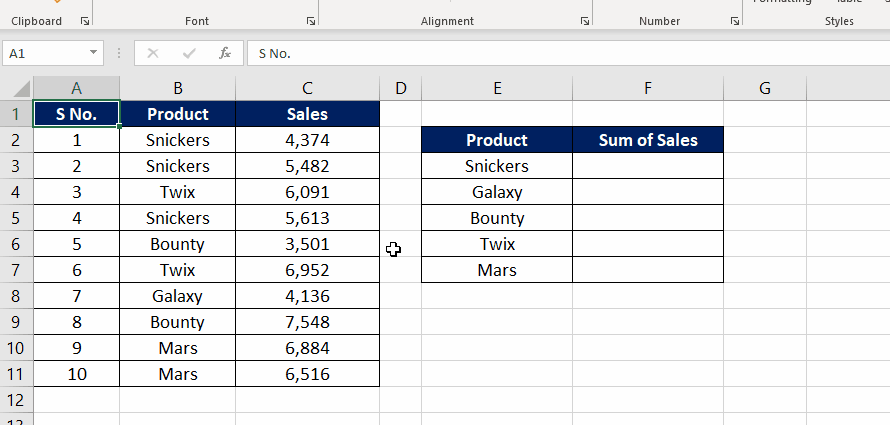This screenshot has width=890, height=425.
Task: Select row 2 header
Action: [x=16, y=140]
